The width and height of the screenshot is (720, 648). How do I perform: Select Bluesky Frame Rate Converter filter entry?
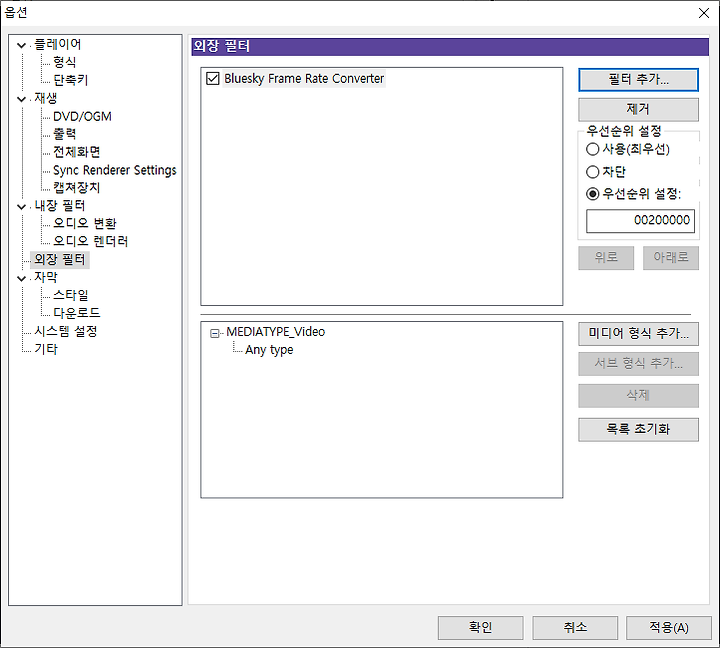(304, 79)
